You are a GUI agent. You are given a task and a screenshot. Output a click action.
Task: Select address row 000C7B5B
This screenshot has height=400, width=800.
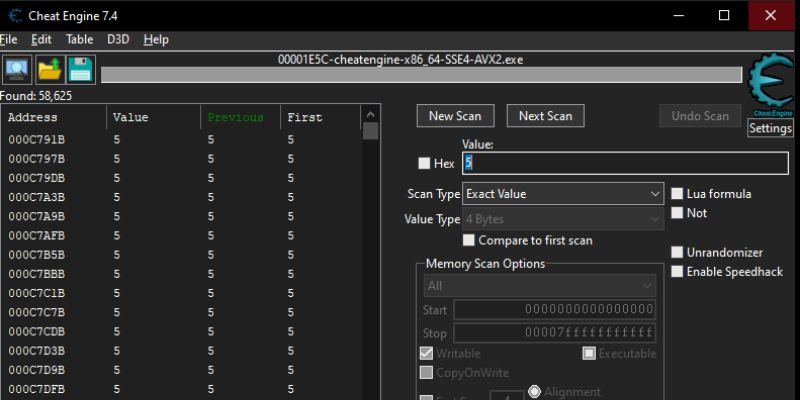182,255
